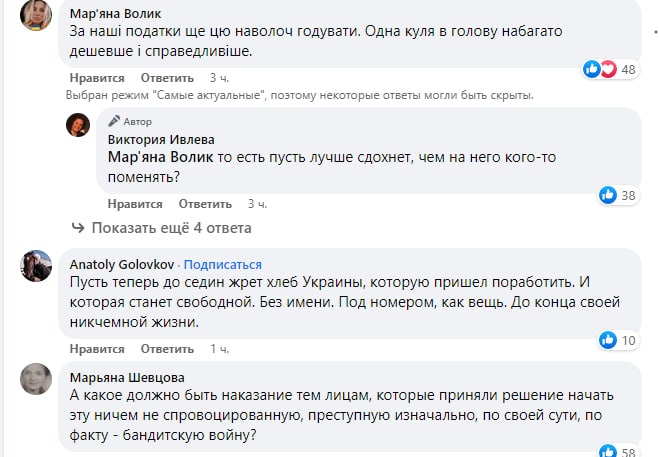Like Виктория Ивлева's reply via Нравится
The width and height of the screenshot is (659, 457).
pos(134,203)
